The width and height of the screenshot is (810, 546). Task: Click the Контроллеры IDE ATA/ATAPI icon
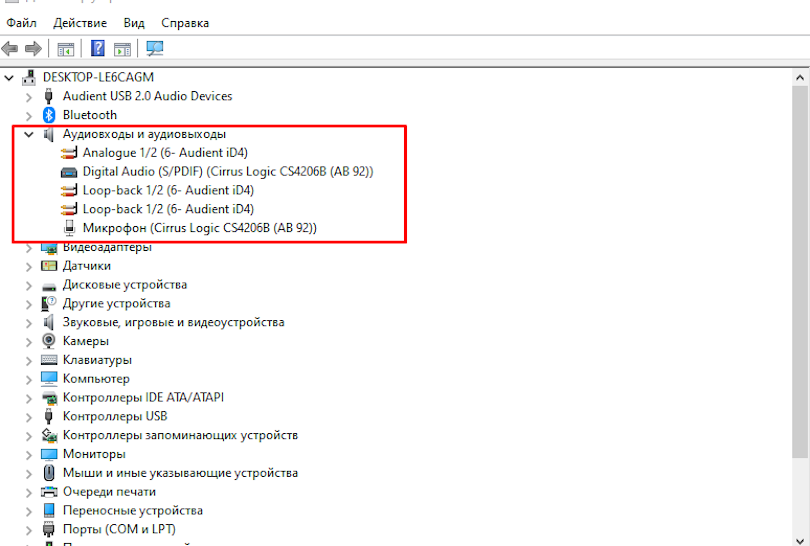click(49, 398)
